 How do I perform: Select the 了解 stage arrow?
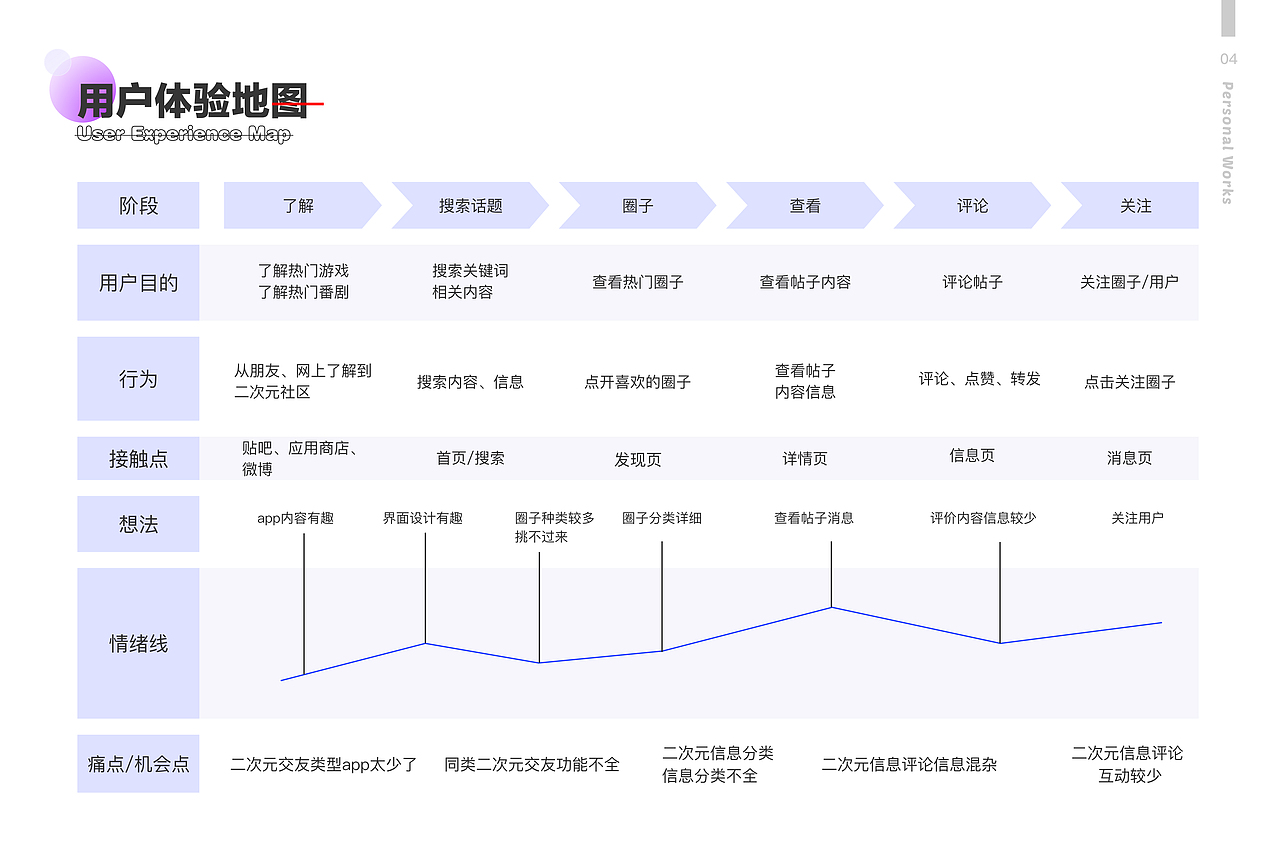click(298, 205)
